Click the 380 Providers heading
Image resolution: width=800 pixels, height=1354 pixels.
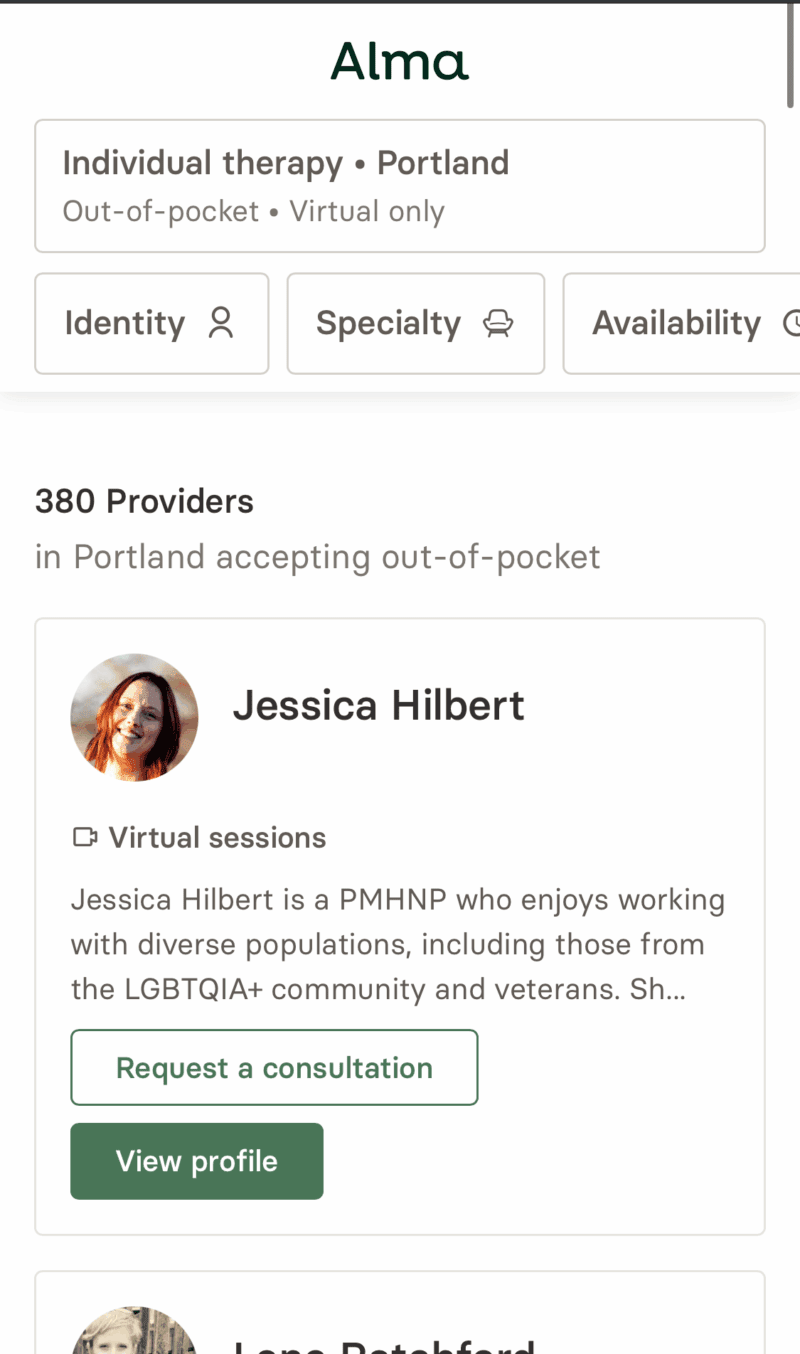(x=144, y=501)
